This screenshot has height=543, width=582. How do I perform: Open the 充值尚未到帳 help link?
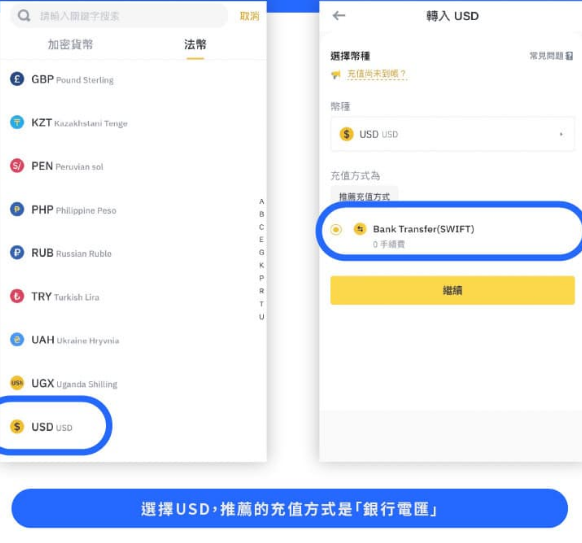tap(376, 74)
